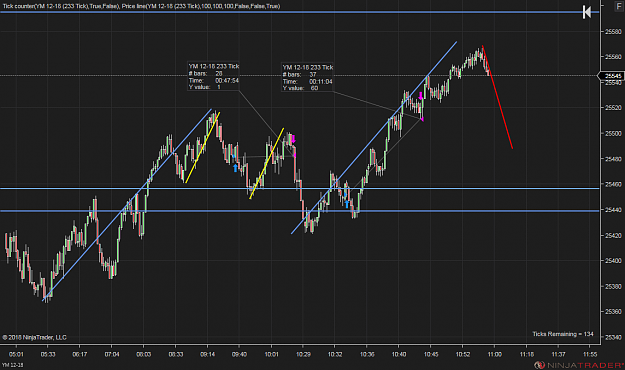The image size is (625, 370).
Task: Click the 25520 price axis label
Action: [x=613, y=108]
